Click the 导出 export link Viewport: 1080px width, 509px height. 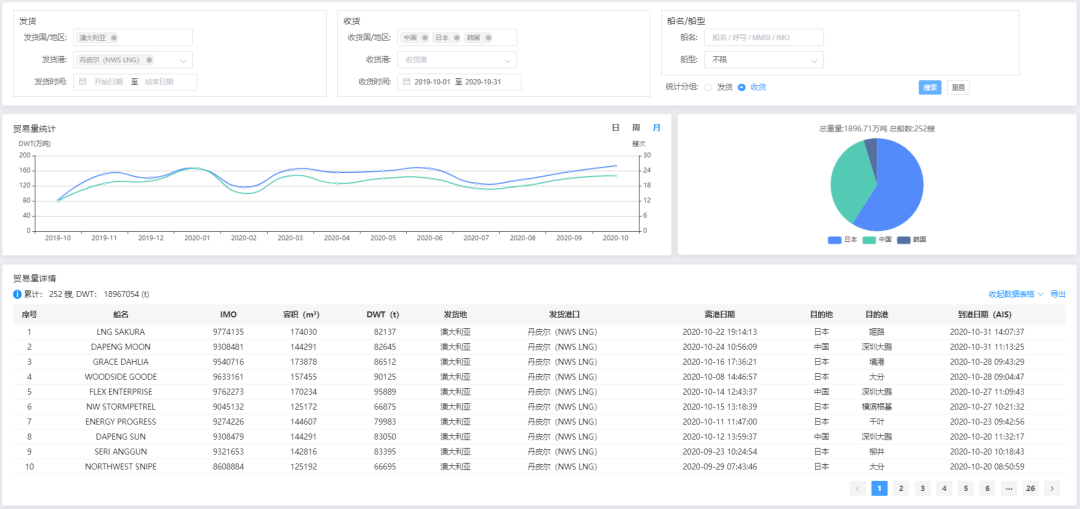tap(1058, 294)
